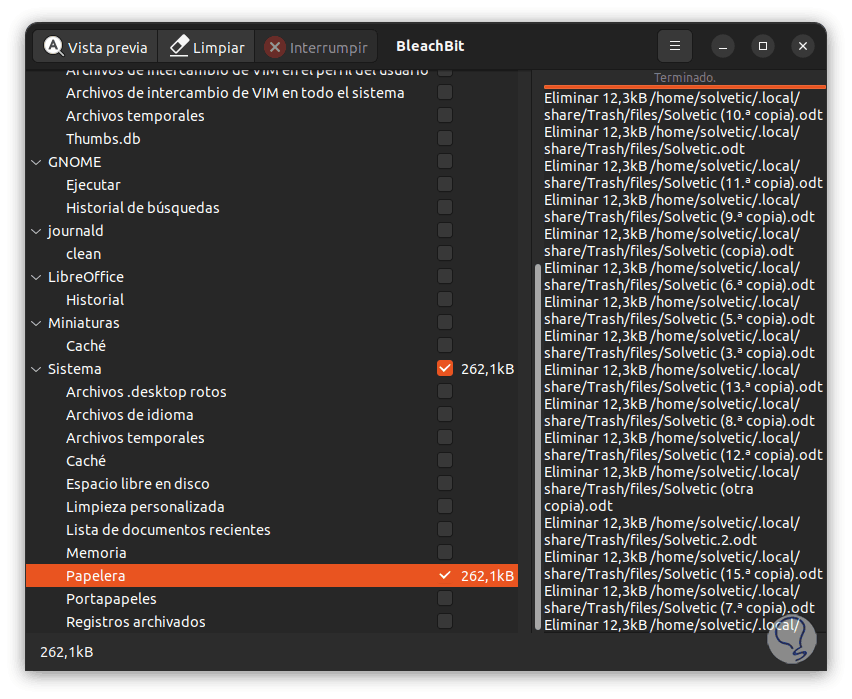This screenshot has width=852, height=699.
Task: Select the Thumbs.db row
Action: 272,139
